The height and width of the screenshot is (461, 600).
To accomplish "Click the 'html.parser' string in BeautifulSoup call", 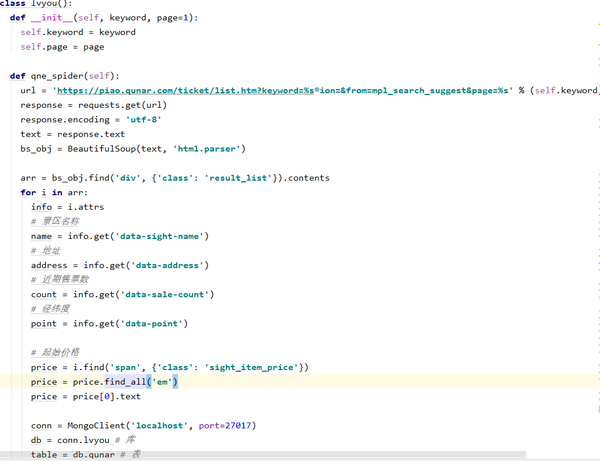I will pos(207,149).
